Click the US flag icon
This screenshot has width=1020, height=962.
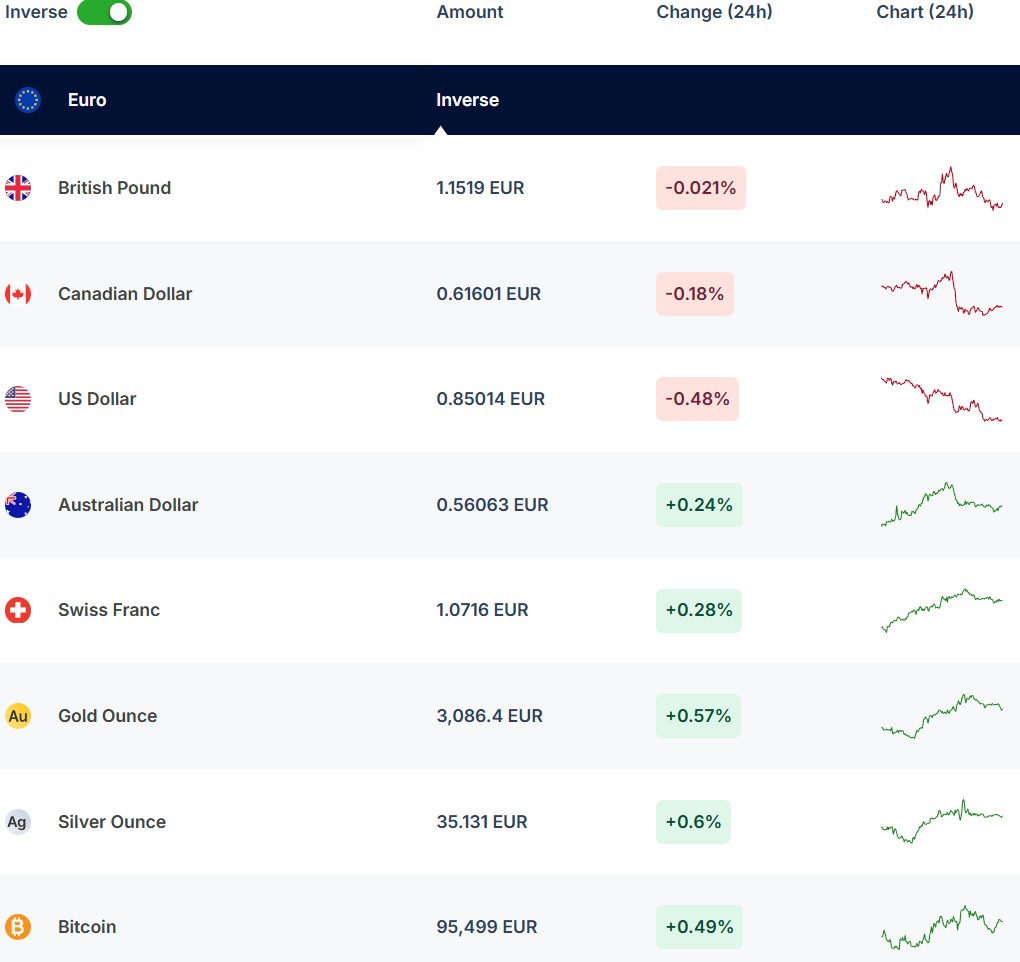[18, 399]
